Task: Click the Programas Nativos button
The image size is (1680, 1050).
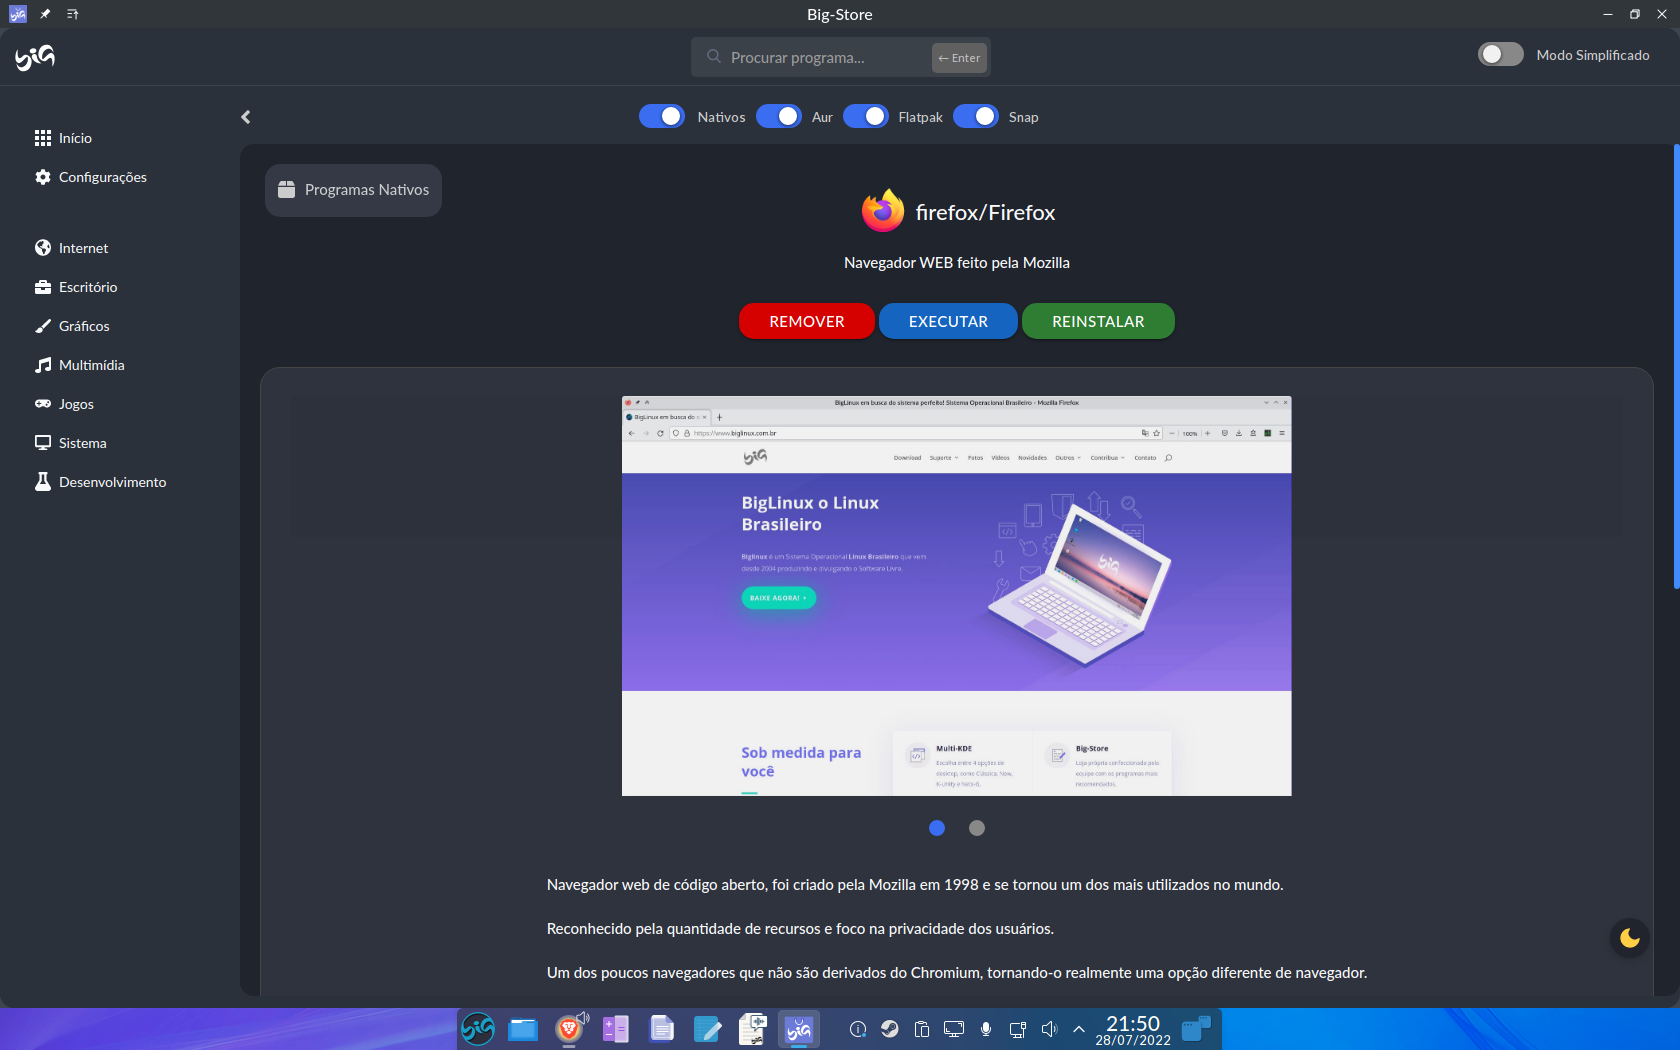Action: click(353, 190)
